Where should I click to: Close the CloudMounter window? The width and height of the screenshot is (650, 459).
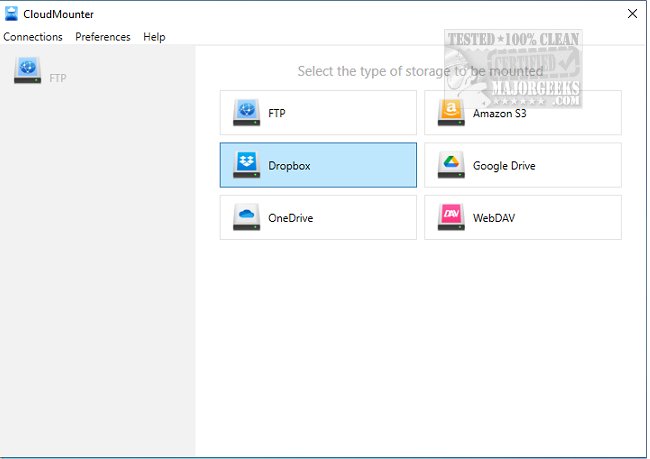632,14
